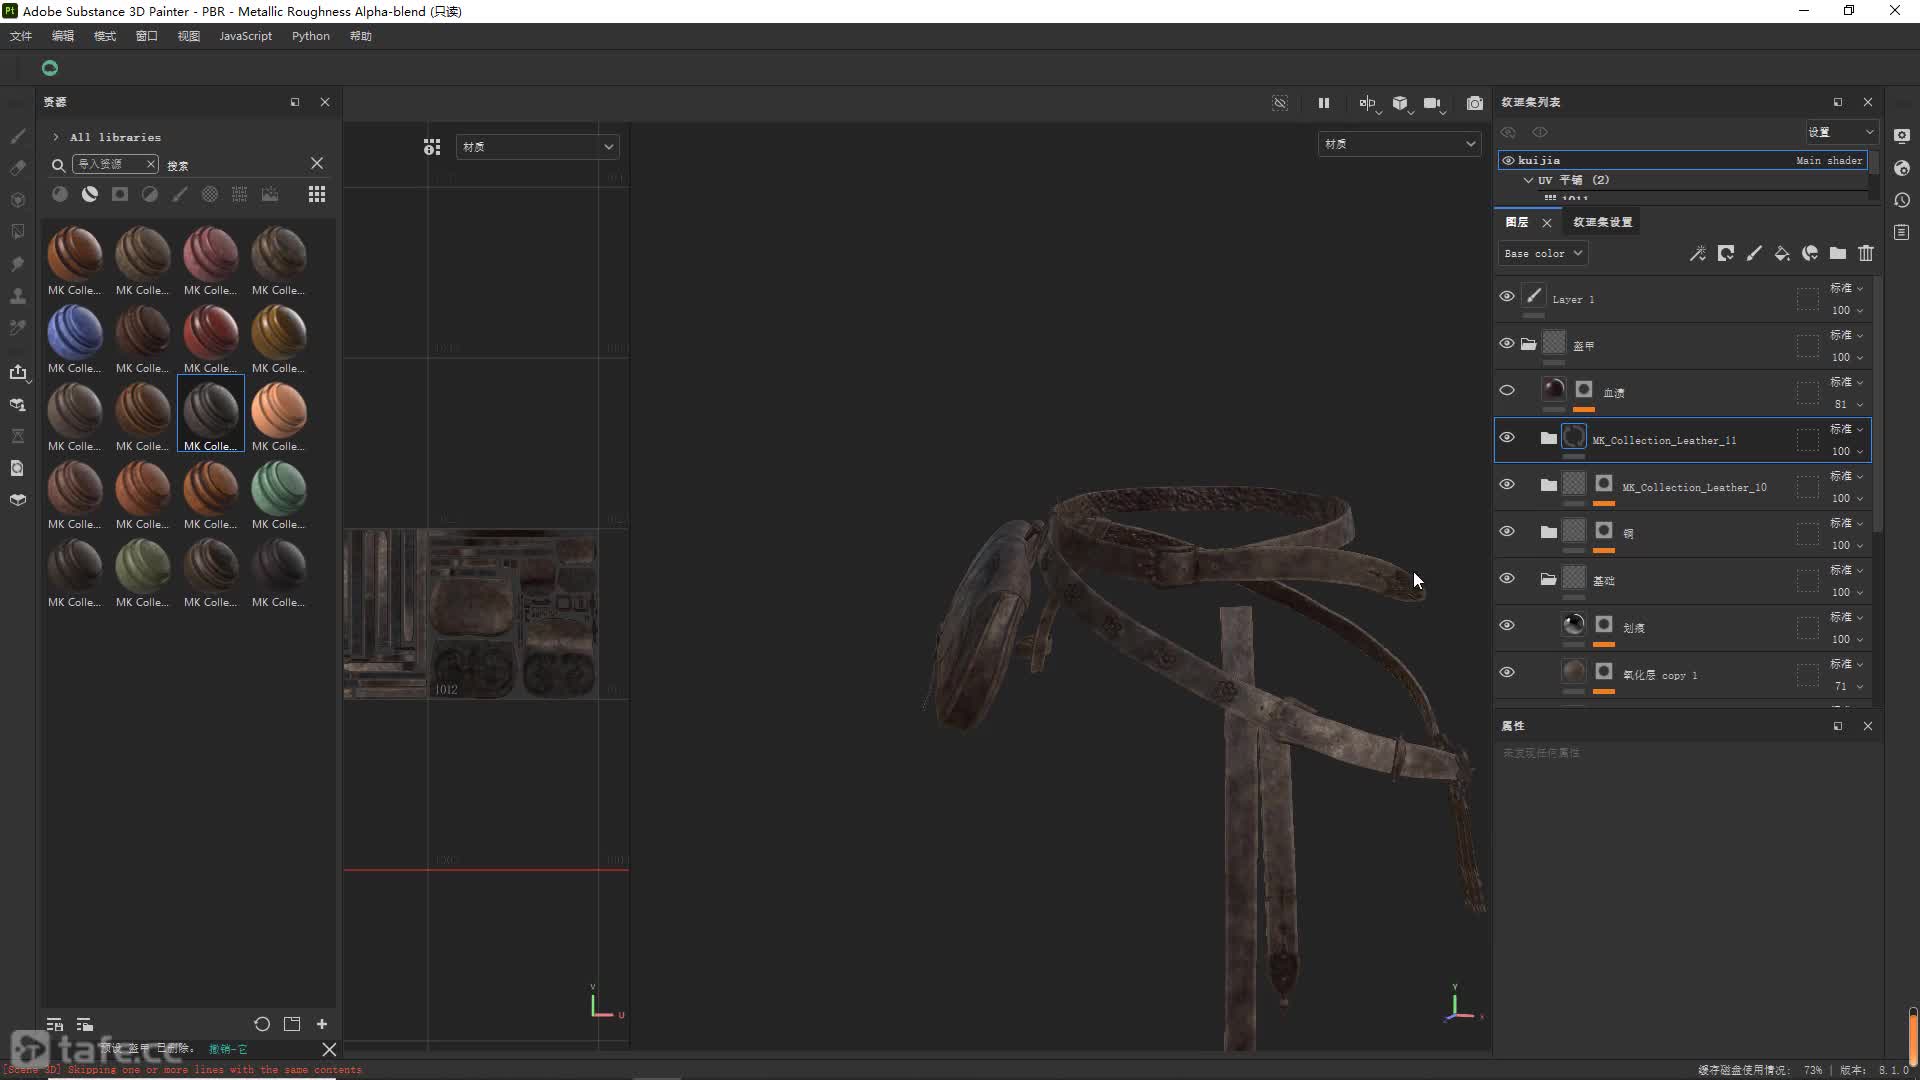Open the Base color channel dropdown
This screenshot has height=1080, width=1920.
(x=1543, y=253)
